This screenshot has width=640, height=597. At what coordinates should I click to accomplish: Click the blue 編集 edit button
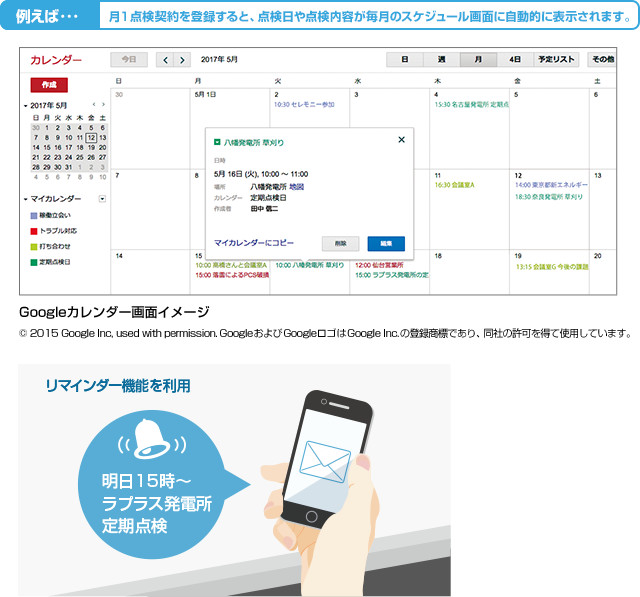coord(386,244)
